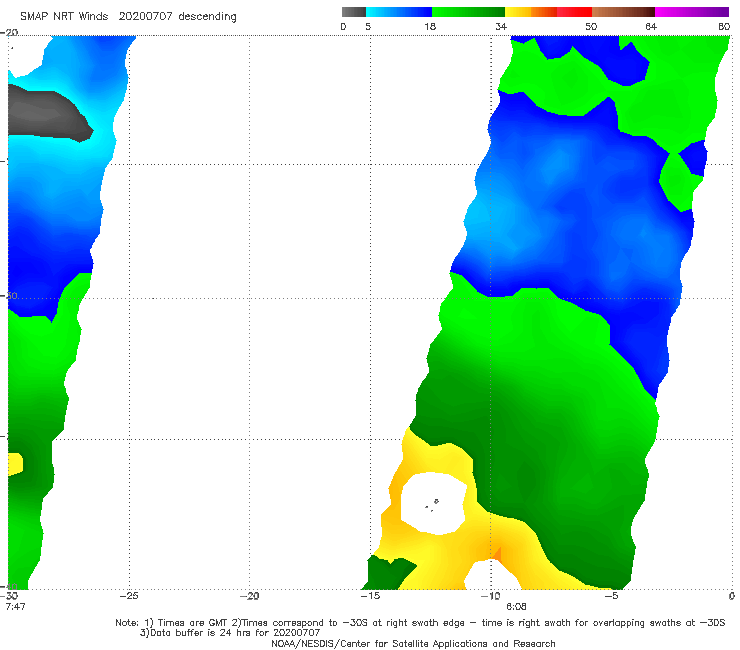Viewport: 740px width, 650px height.
Task: Click the '34' label under the color bar
Action: (501, 26)
